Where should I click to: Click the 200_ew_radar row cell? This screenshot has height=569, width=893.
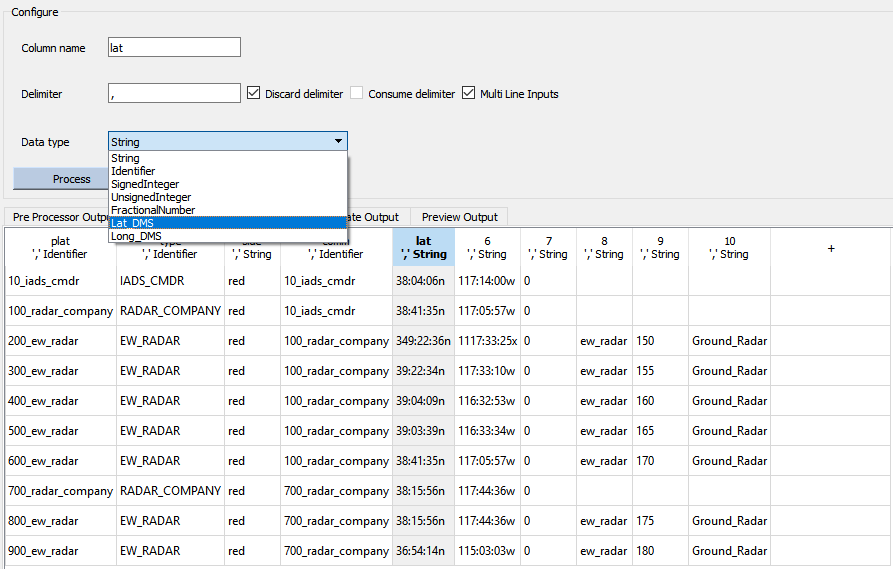pos(60,341)
